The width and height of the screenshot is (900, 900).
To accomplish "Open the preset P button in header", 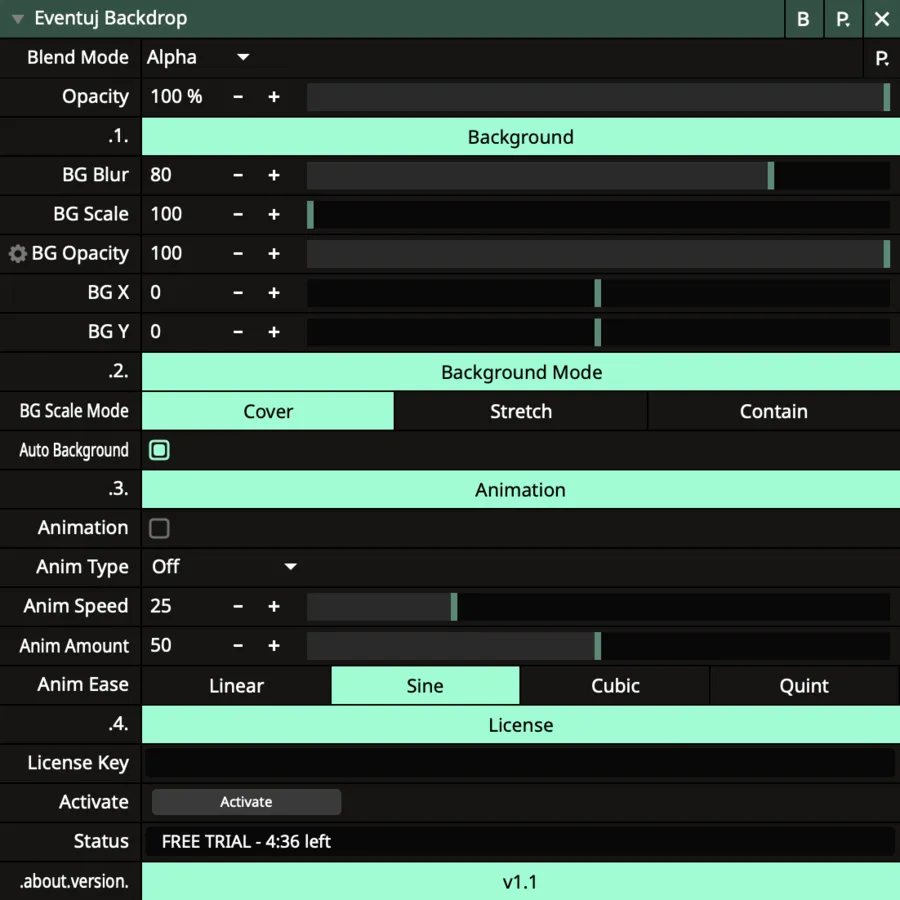I will [843, 19].
